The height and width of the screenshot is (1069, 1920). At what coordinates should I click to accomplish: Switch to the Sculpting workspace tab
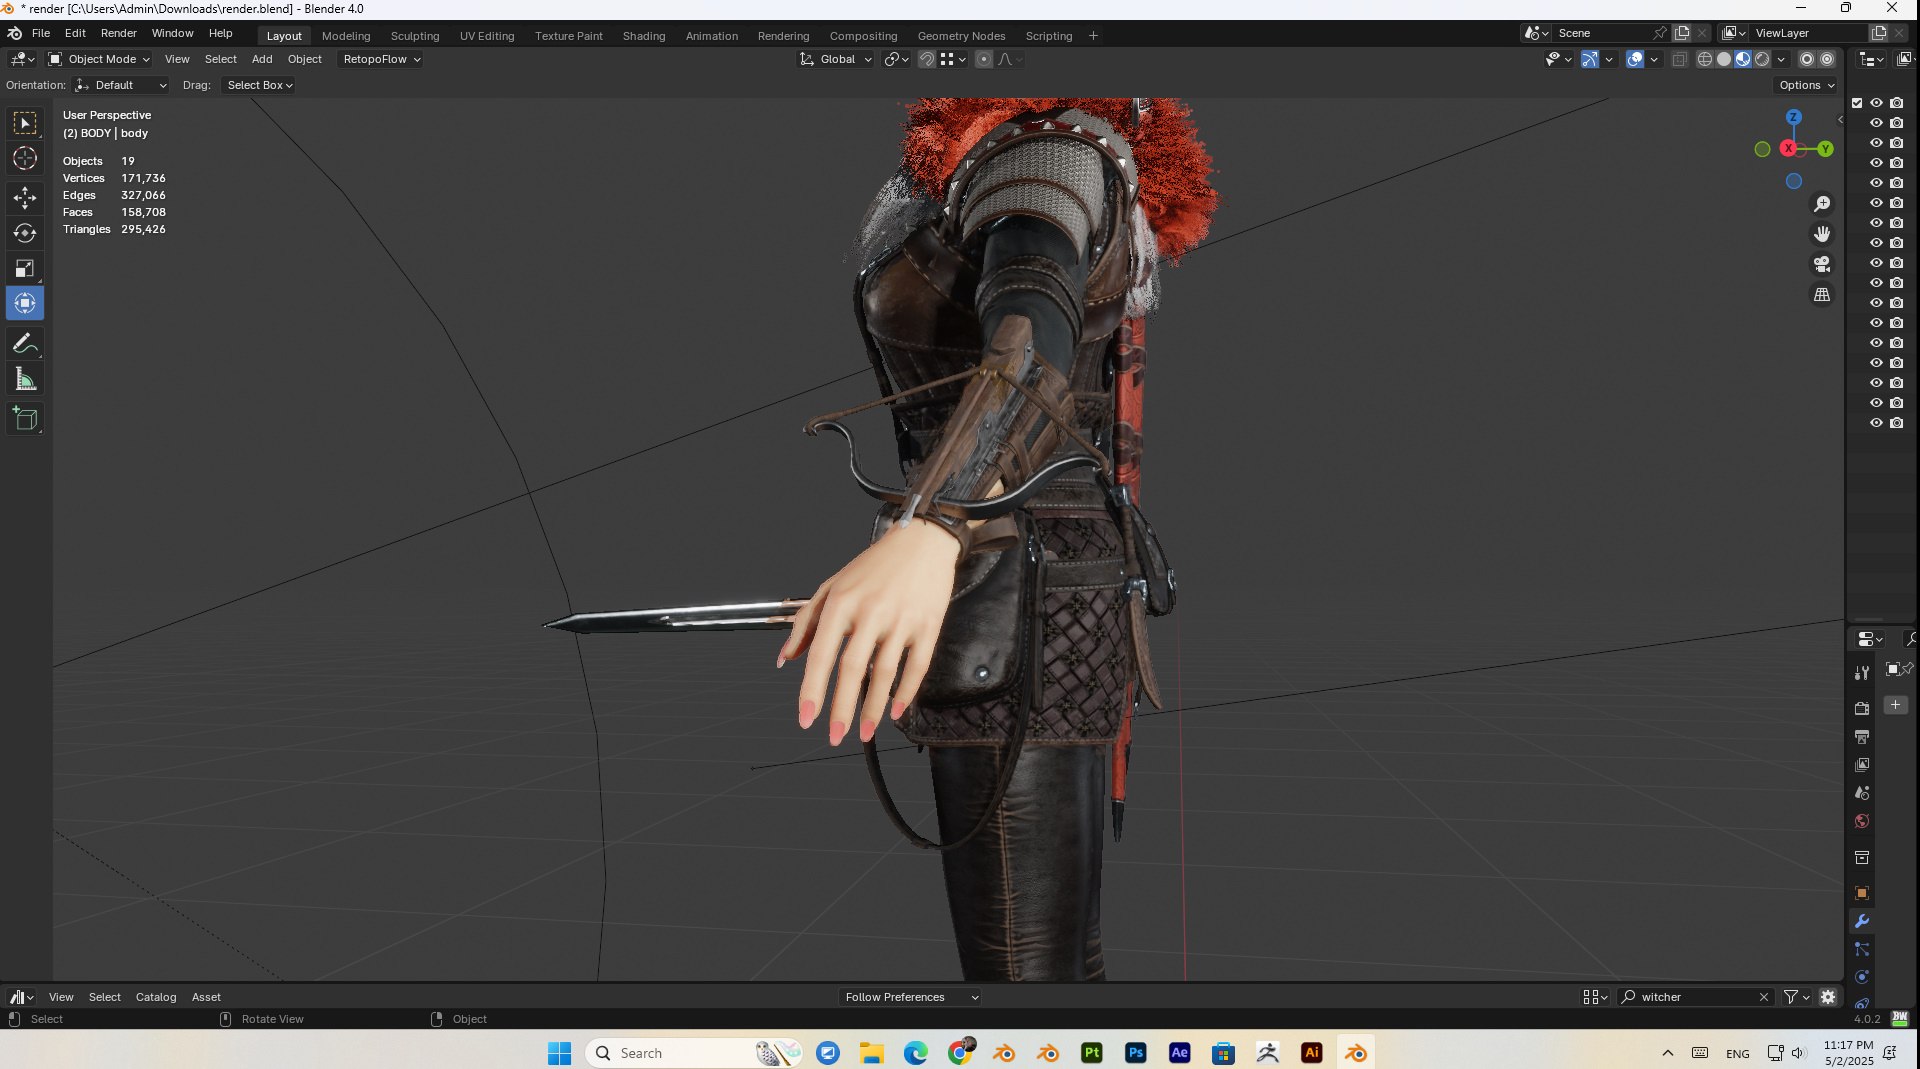click(x=415, y=36)
